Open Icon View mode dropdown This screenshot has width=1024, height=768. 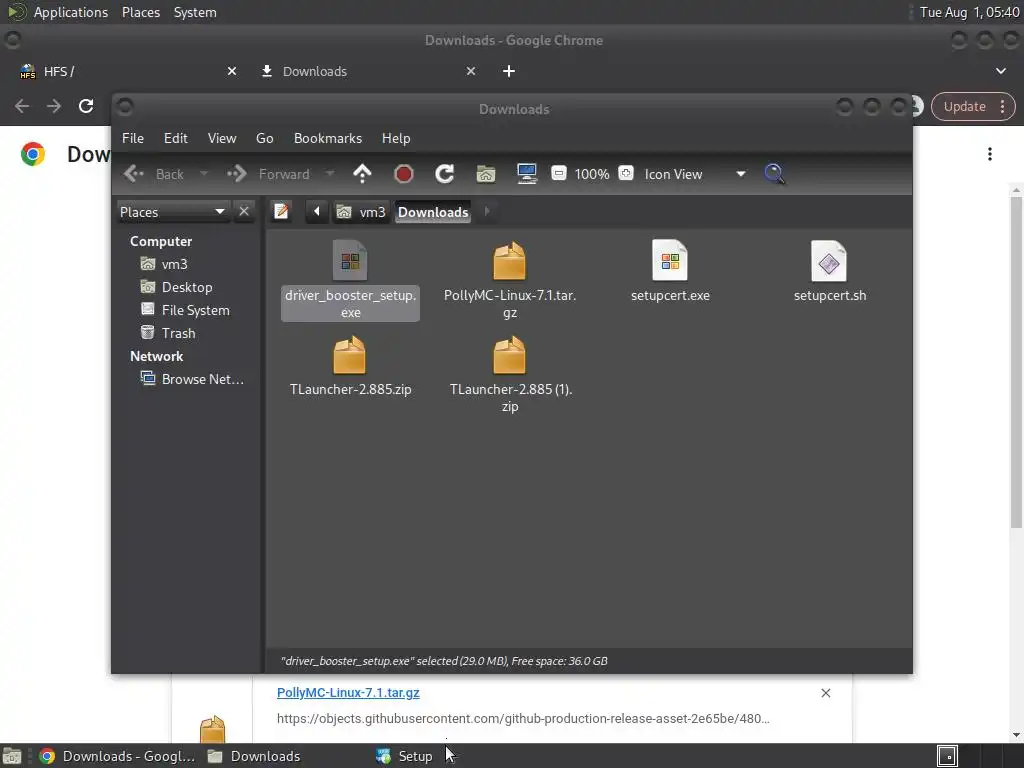point(695,174)
